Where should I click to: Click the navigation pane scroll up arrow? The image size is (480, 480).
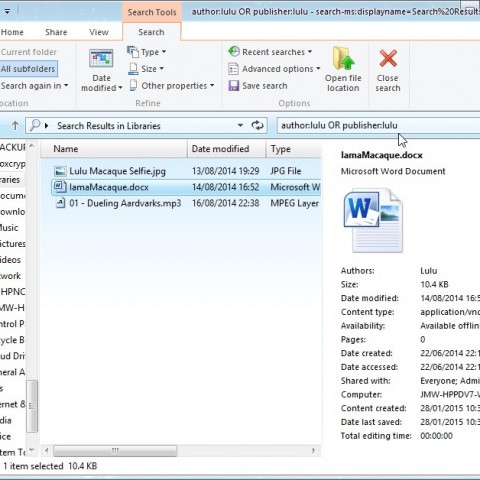coord(32,146)
